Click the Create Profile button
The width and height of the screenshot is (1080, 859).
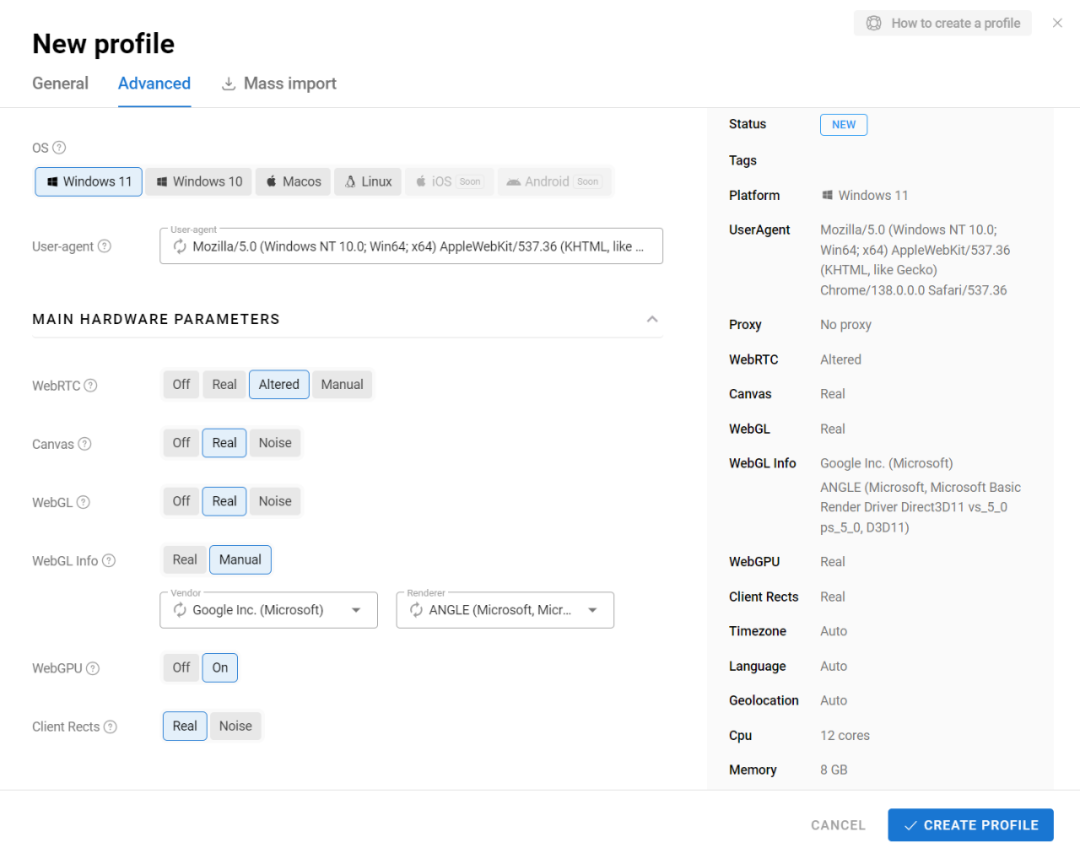pos(970,825)
